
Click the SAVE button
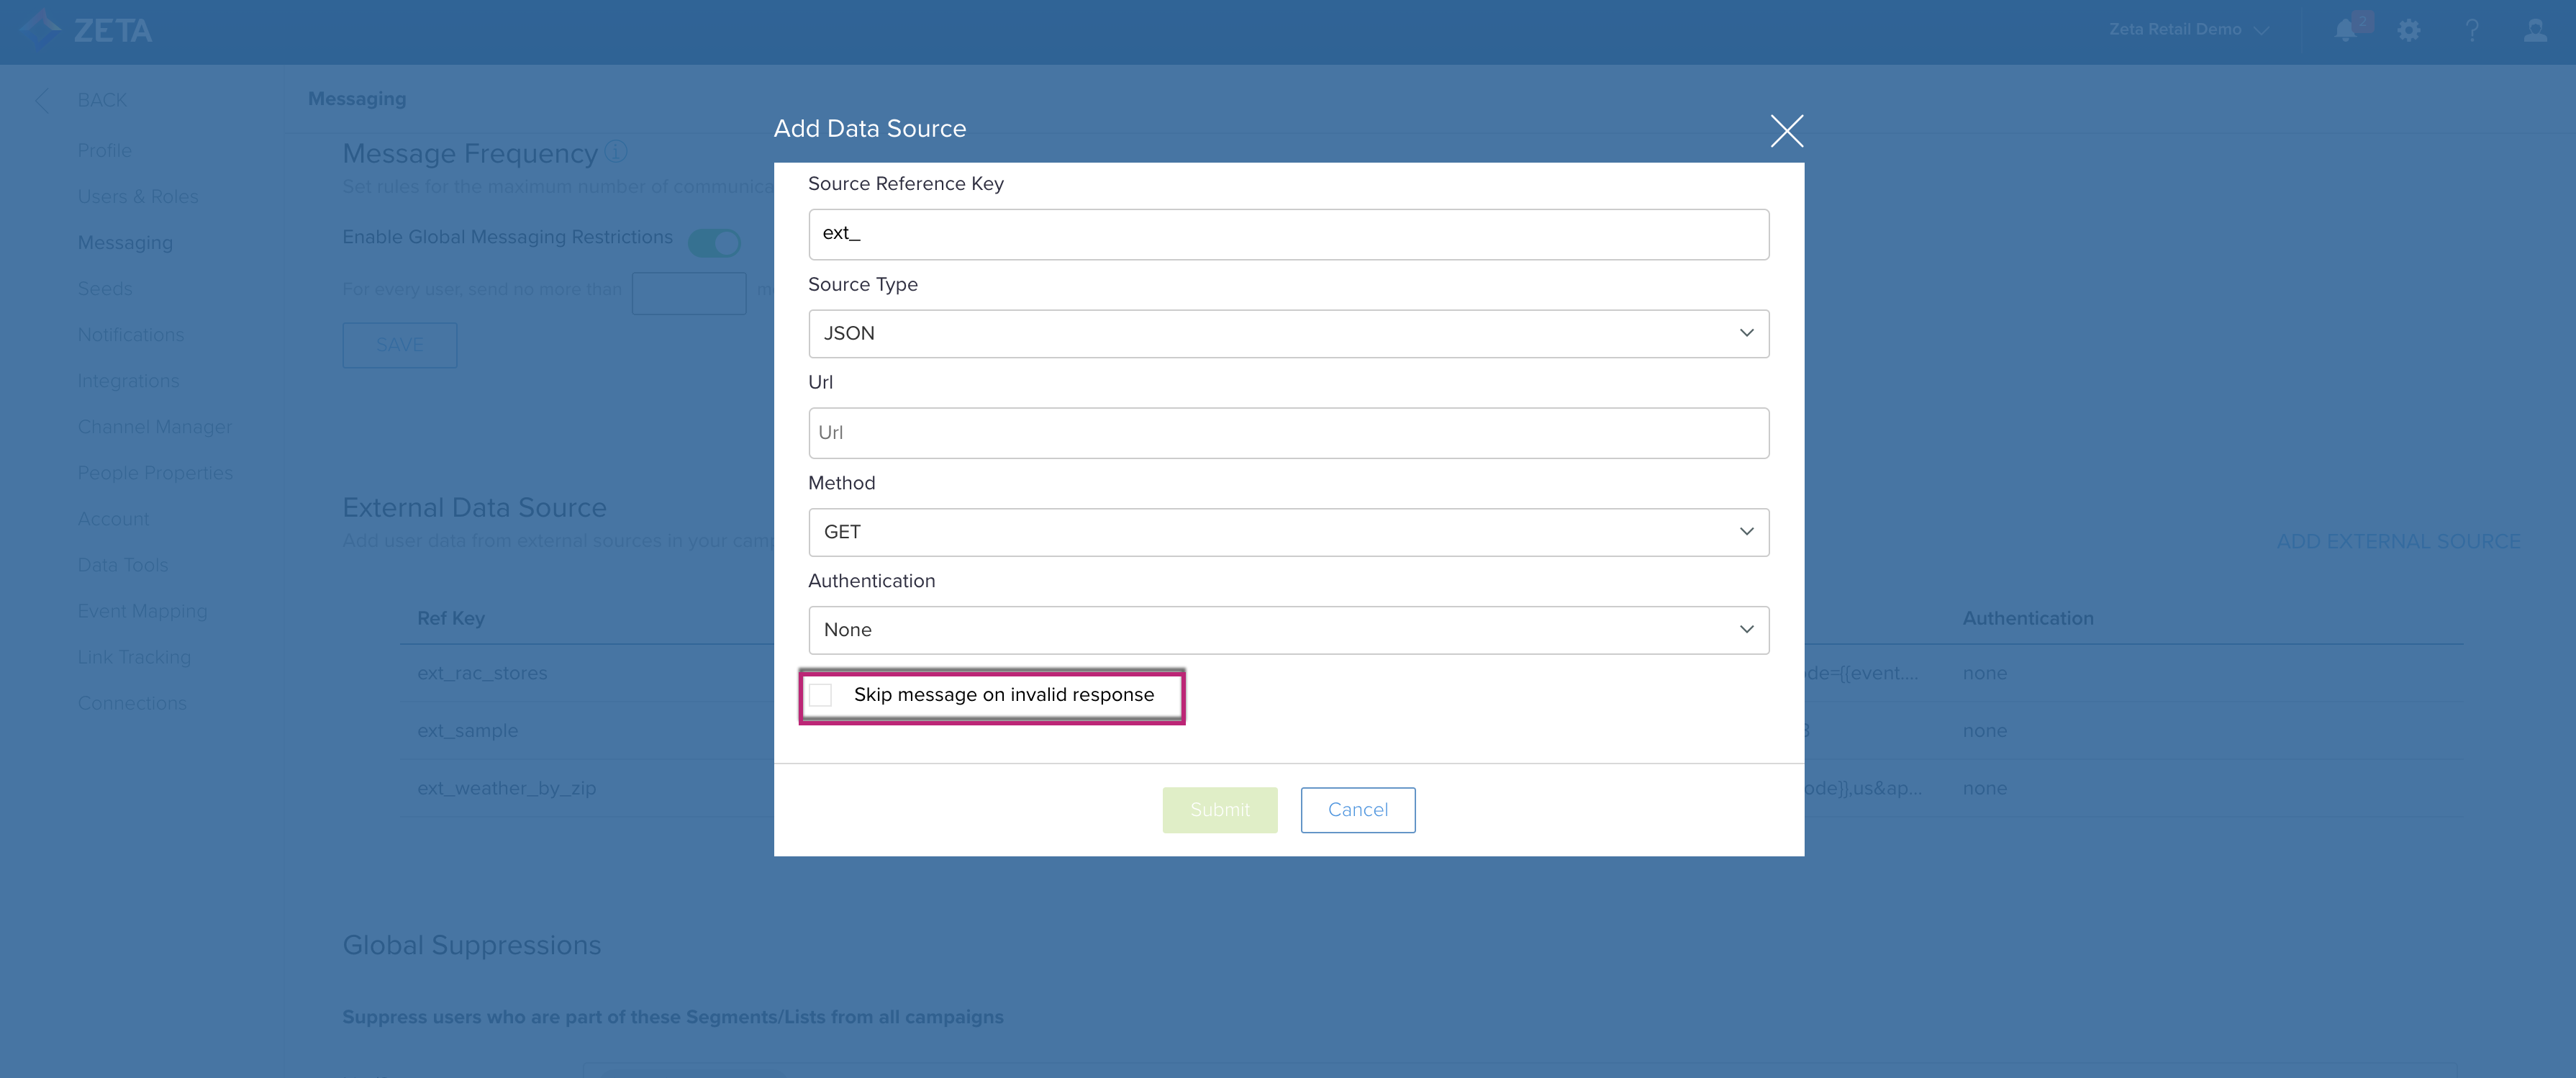click(399, 345)
